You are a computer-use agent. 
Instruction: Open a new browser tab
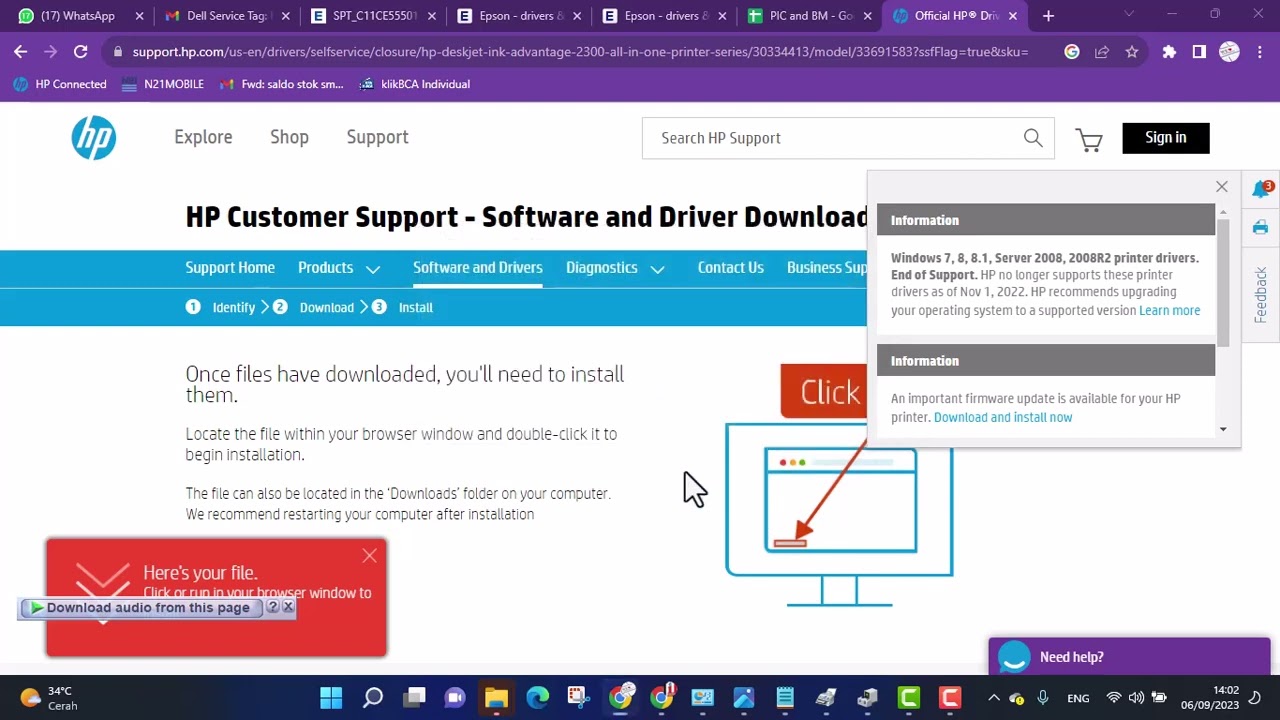(x=1048, y=16)
